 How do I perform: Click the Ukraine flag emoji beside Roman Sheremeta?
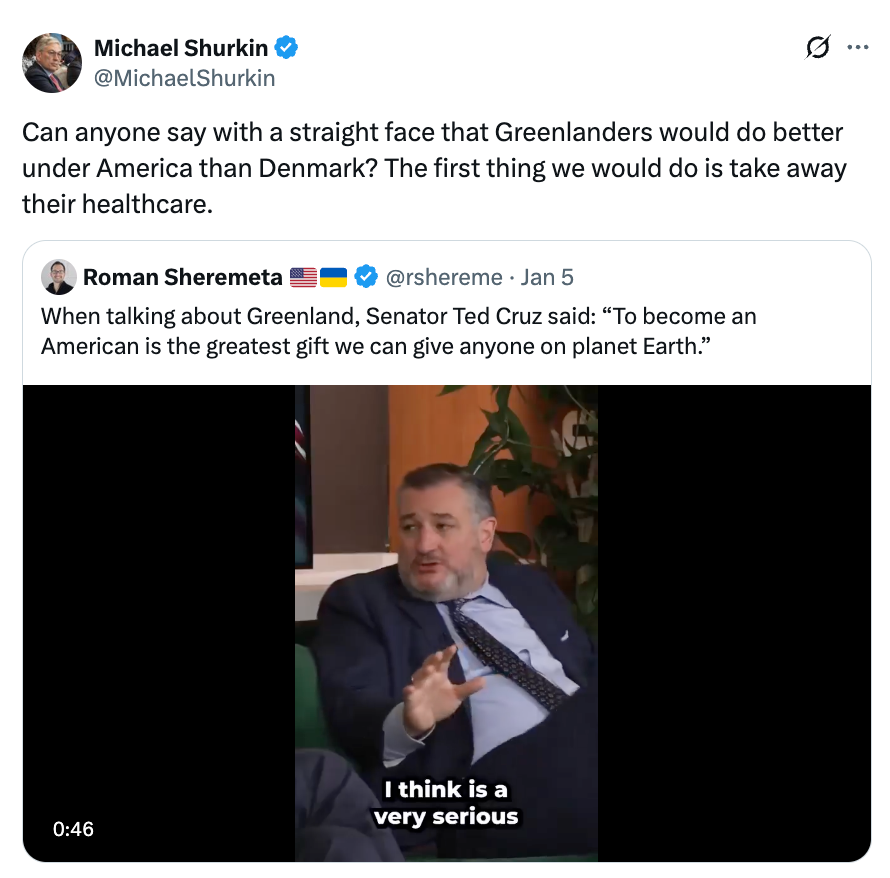333,278
